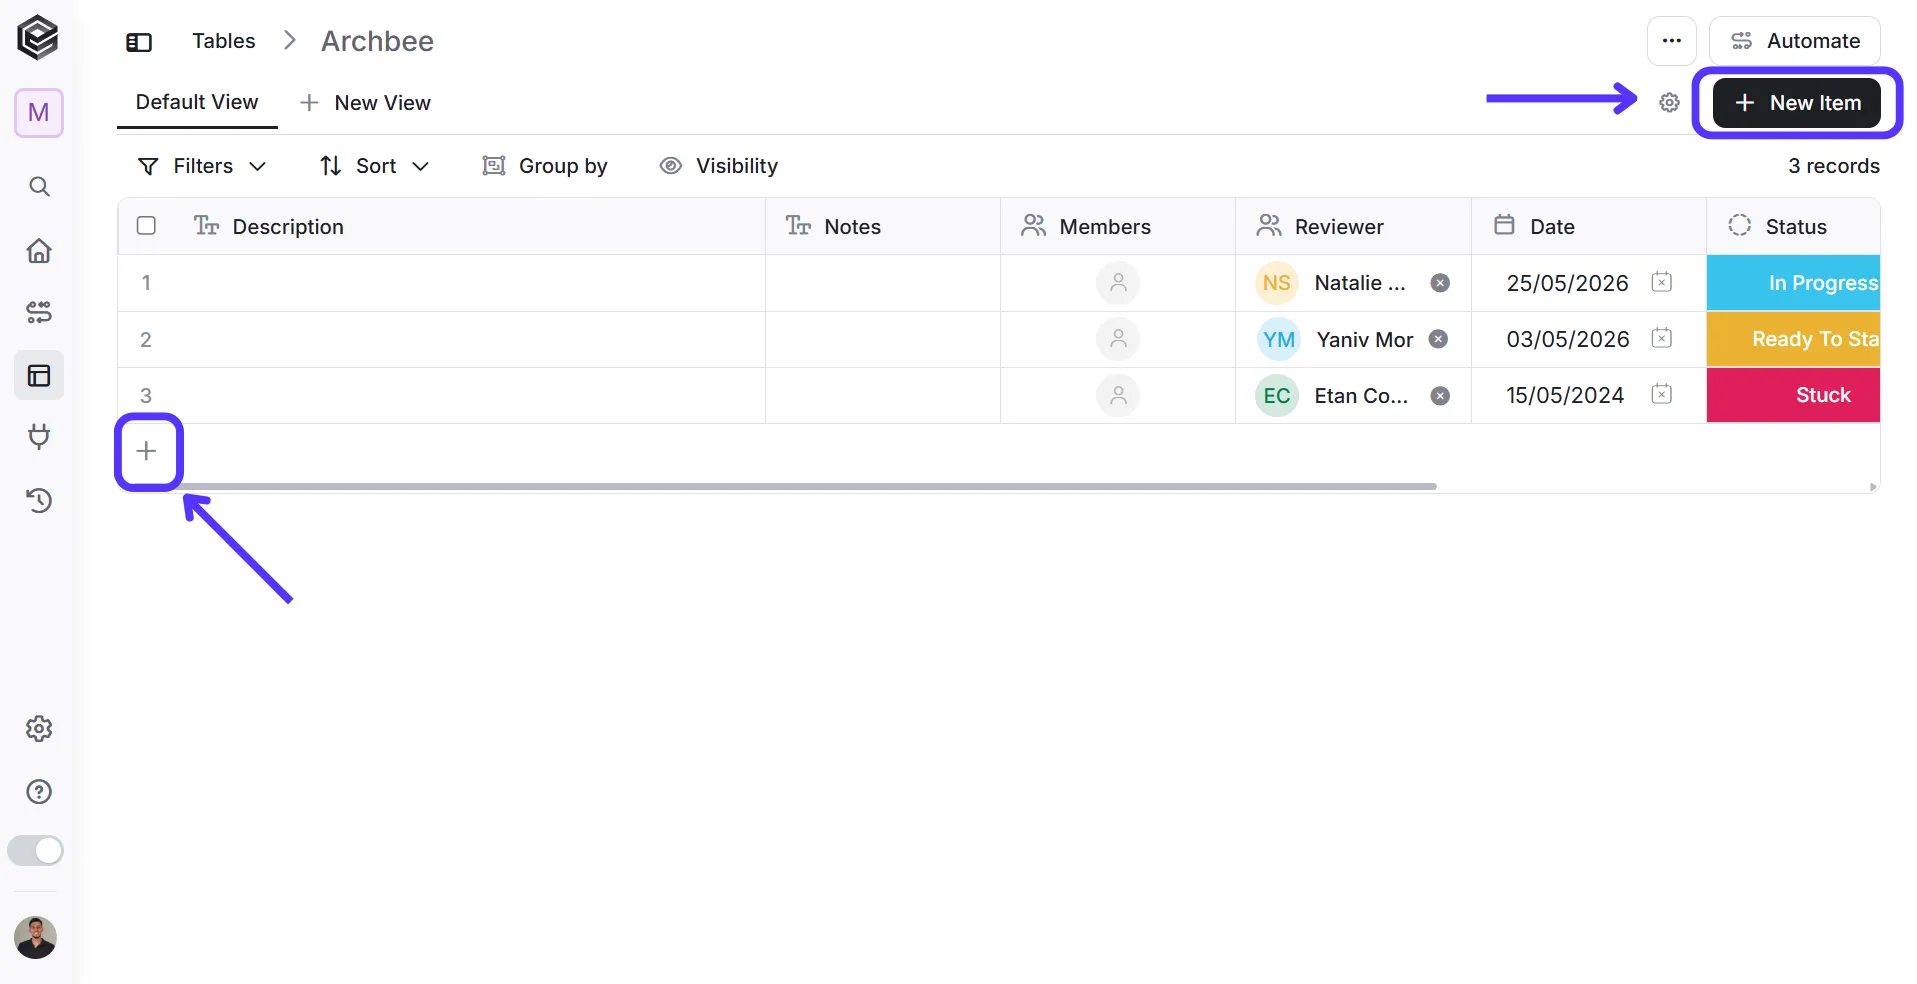Remove reviewer Yaniv Mor with x icon
The height and width of the screenshot is (984, 1917).
[x=1438, y=339]
